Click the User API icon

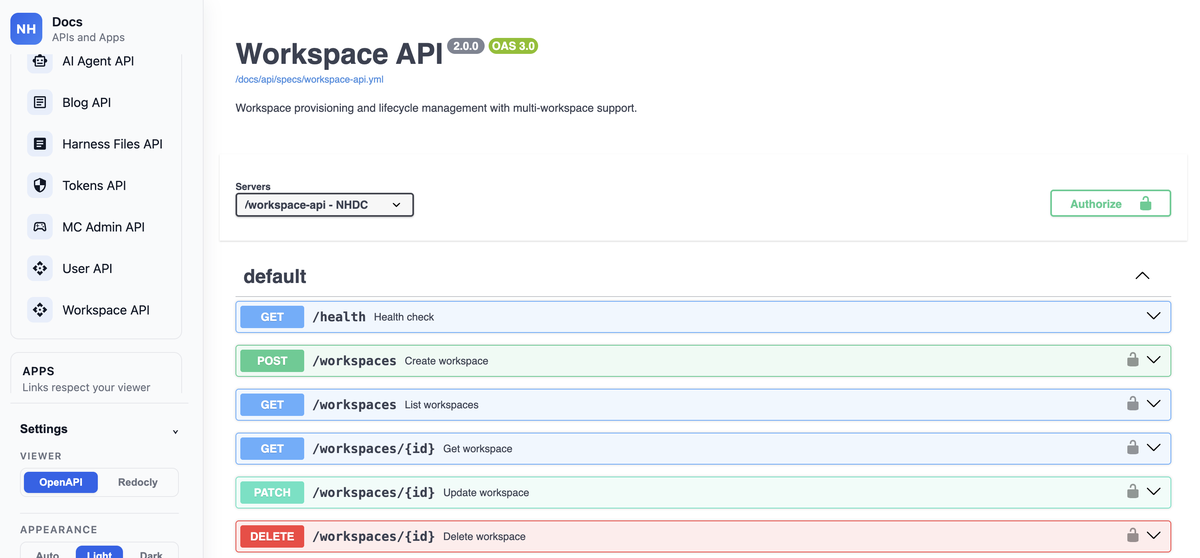(x=40, y=268)
